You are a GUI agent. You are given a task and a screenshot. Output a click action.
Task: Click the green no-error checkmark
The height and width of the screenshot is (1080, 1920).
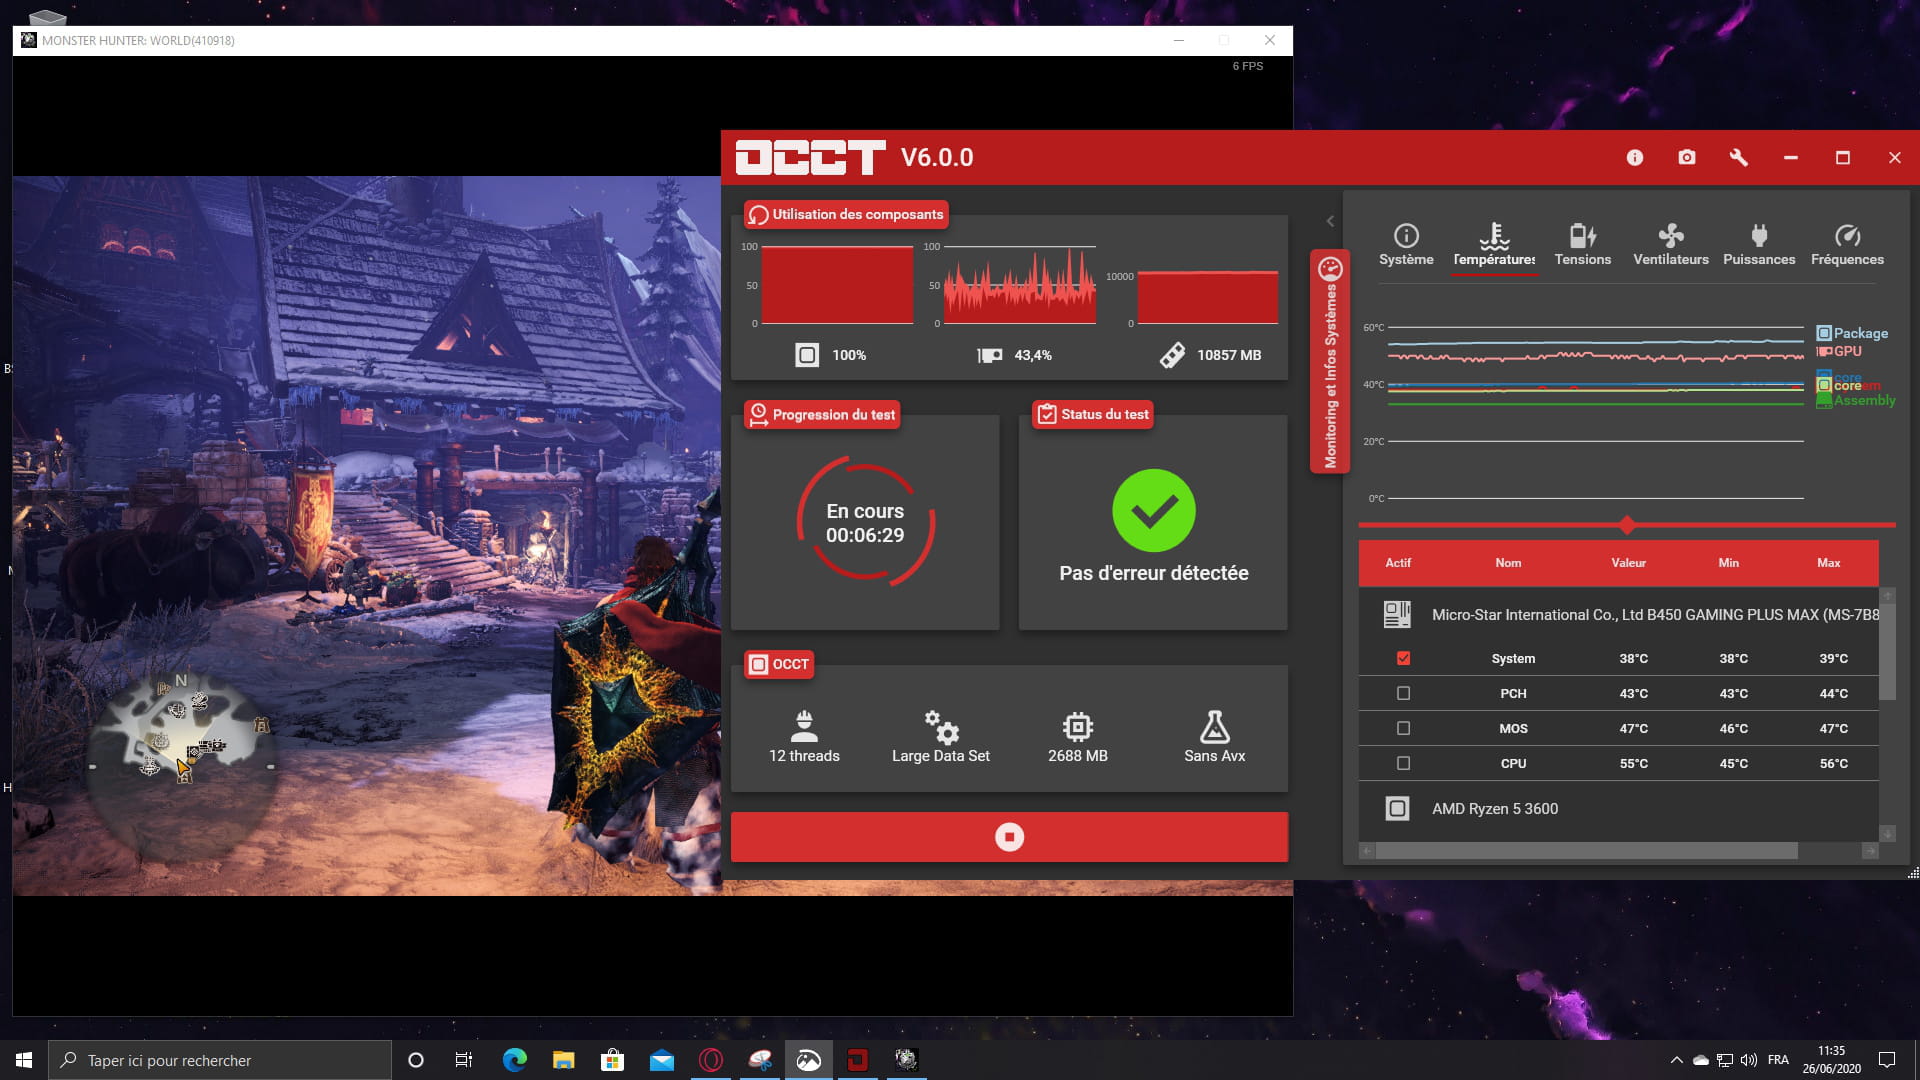(x=1153, y=510)
